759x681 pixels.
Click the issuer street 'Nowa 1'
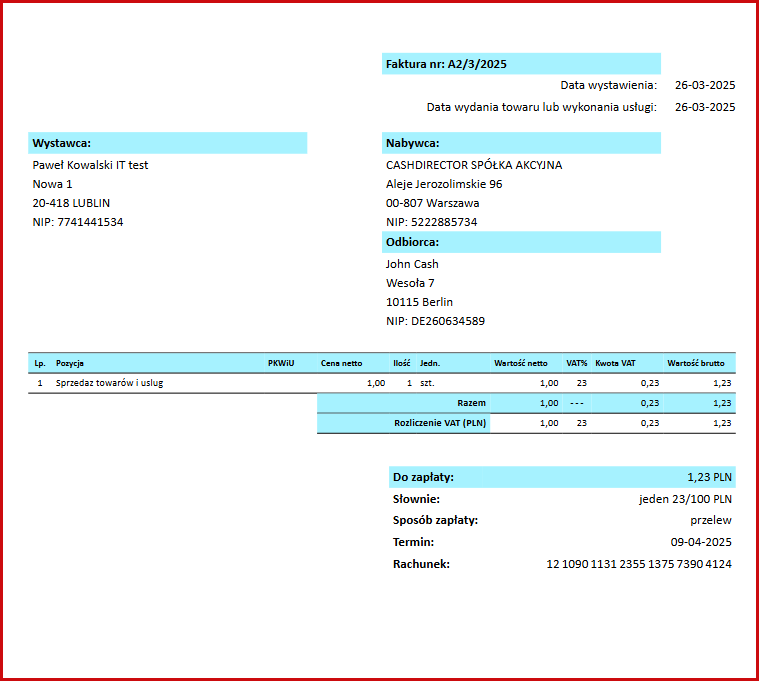52,184
